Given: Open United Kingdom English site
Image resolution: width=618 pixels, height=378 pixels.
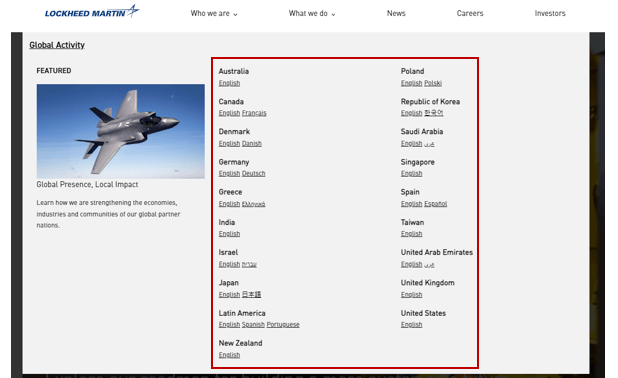Looking at the screenshot, I should (411, 294).
